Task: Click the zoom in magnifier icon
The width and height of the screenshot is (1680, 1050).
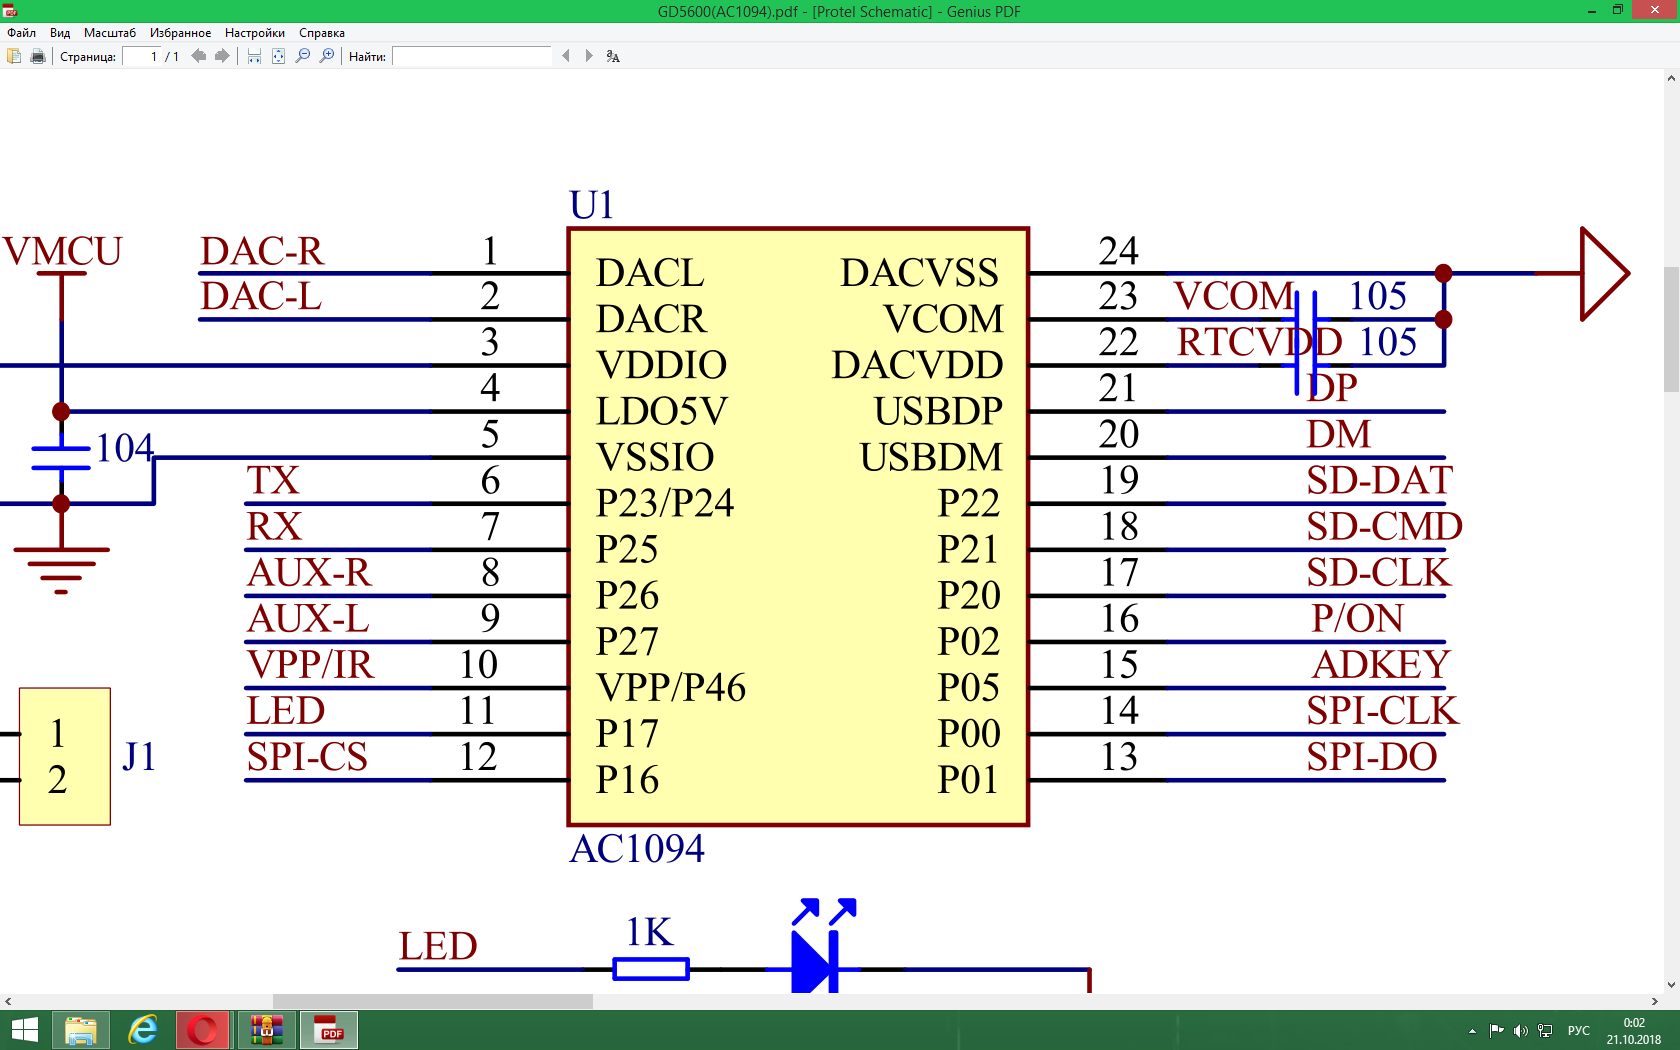Action: point(327,56)
